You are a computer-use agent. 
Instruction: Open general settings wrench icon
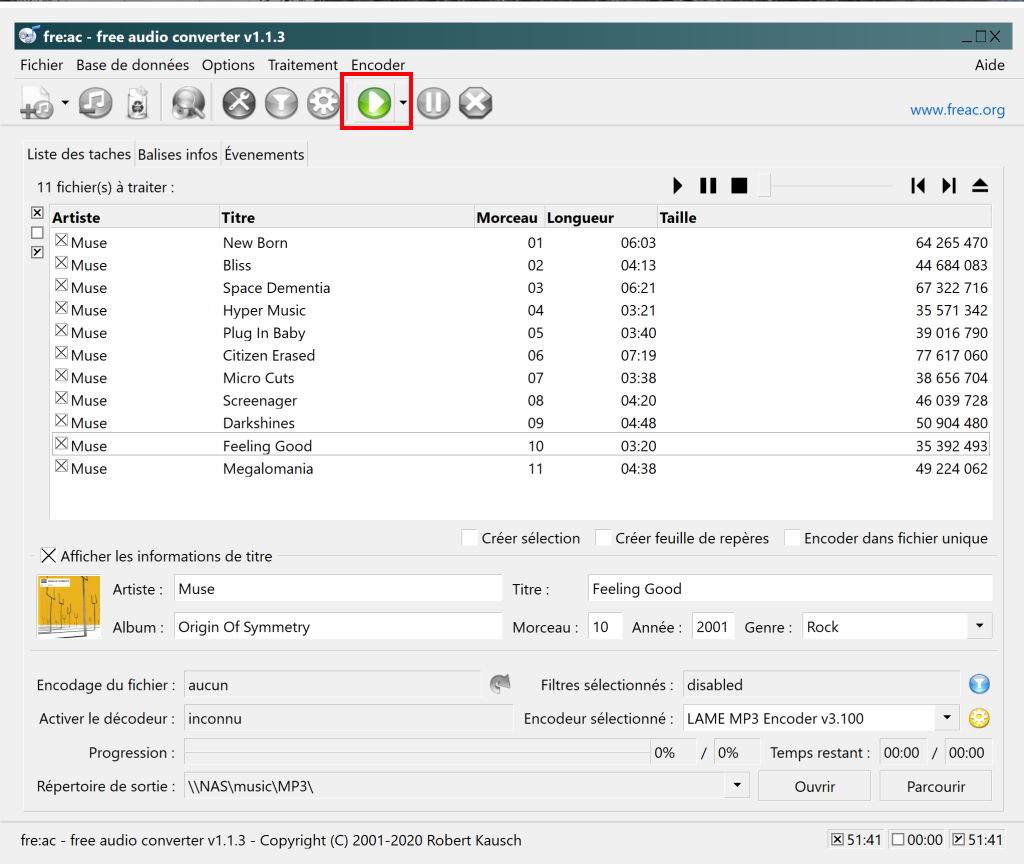239,103
